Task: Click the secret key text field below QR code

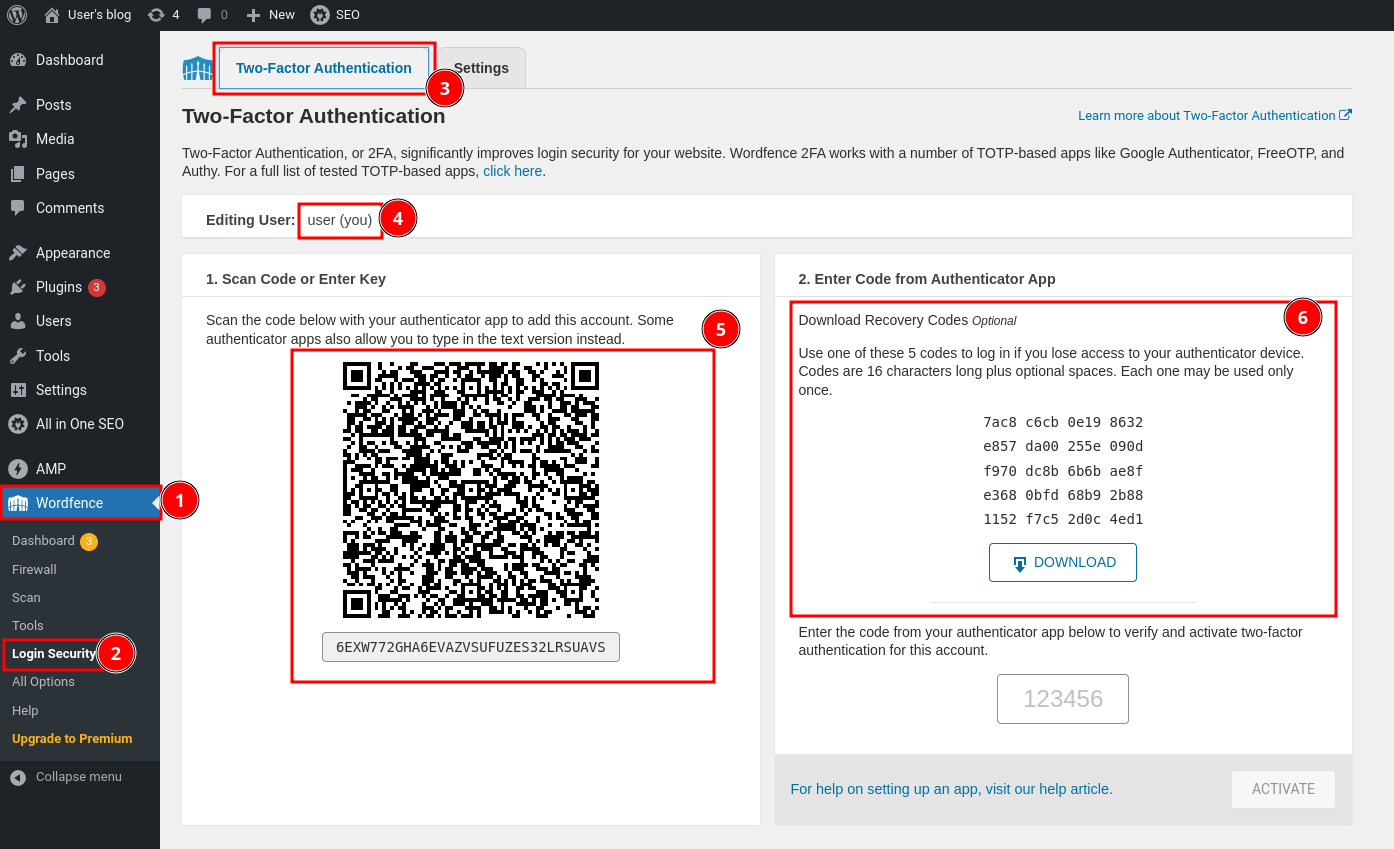Action: 471,647
